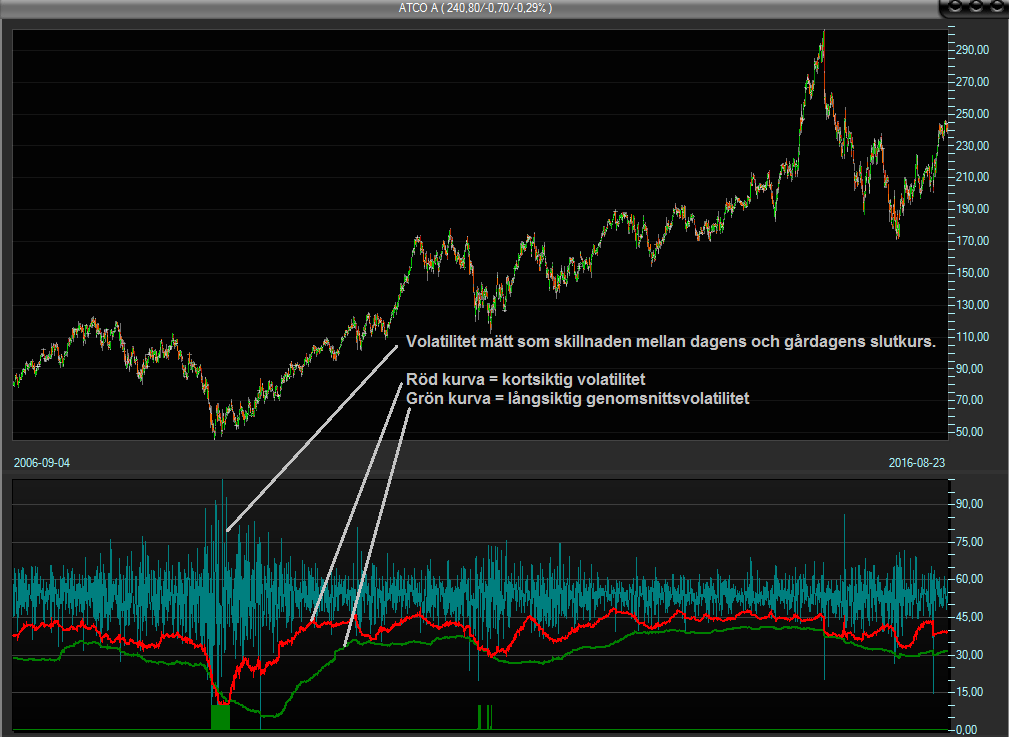Select the 'Röd kurva = kortsiktig volatilitet' annotation
Screen dimensions: 1009x737
pos(526,380)
